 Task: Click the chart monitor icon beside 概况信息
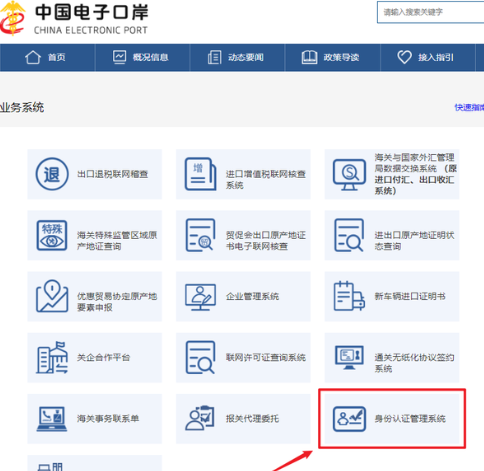click(x=119, y=57)
